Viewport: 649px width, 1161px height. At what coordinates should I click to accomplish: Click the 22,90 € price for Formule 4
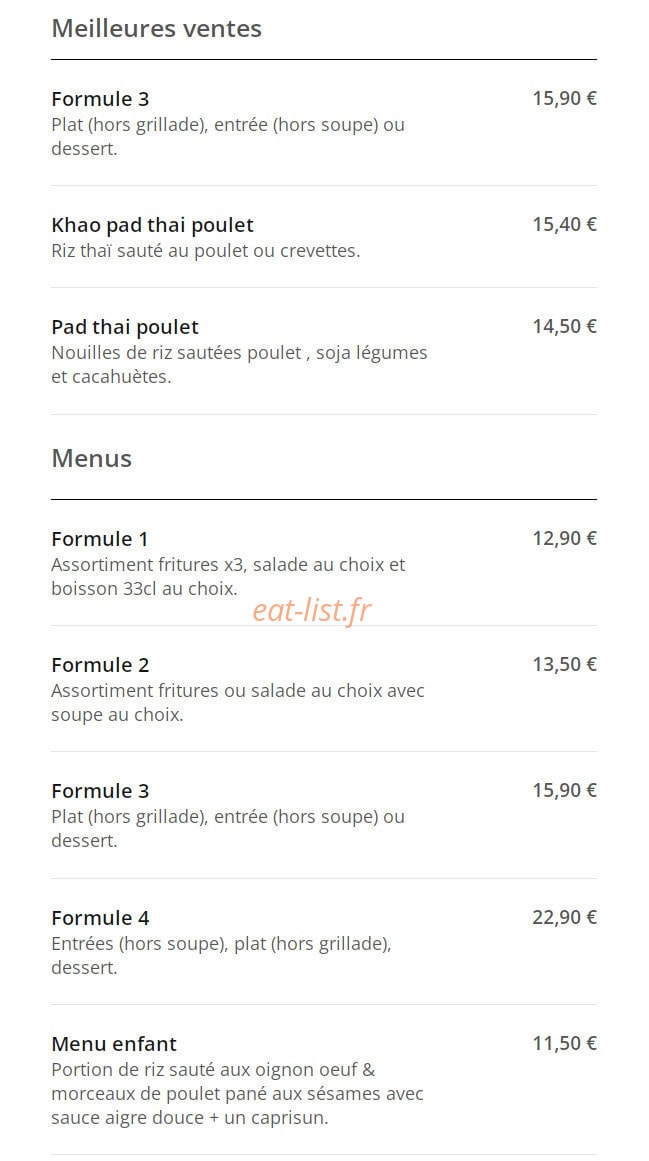(565, 917)
